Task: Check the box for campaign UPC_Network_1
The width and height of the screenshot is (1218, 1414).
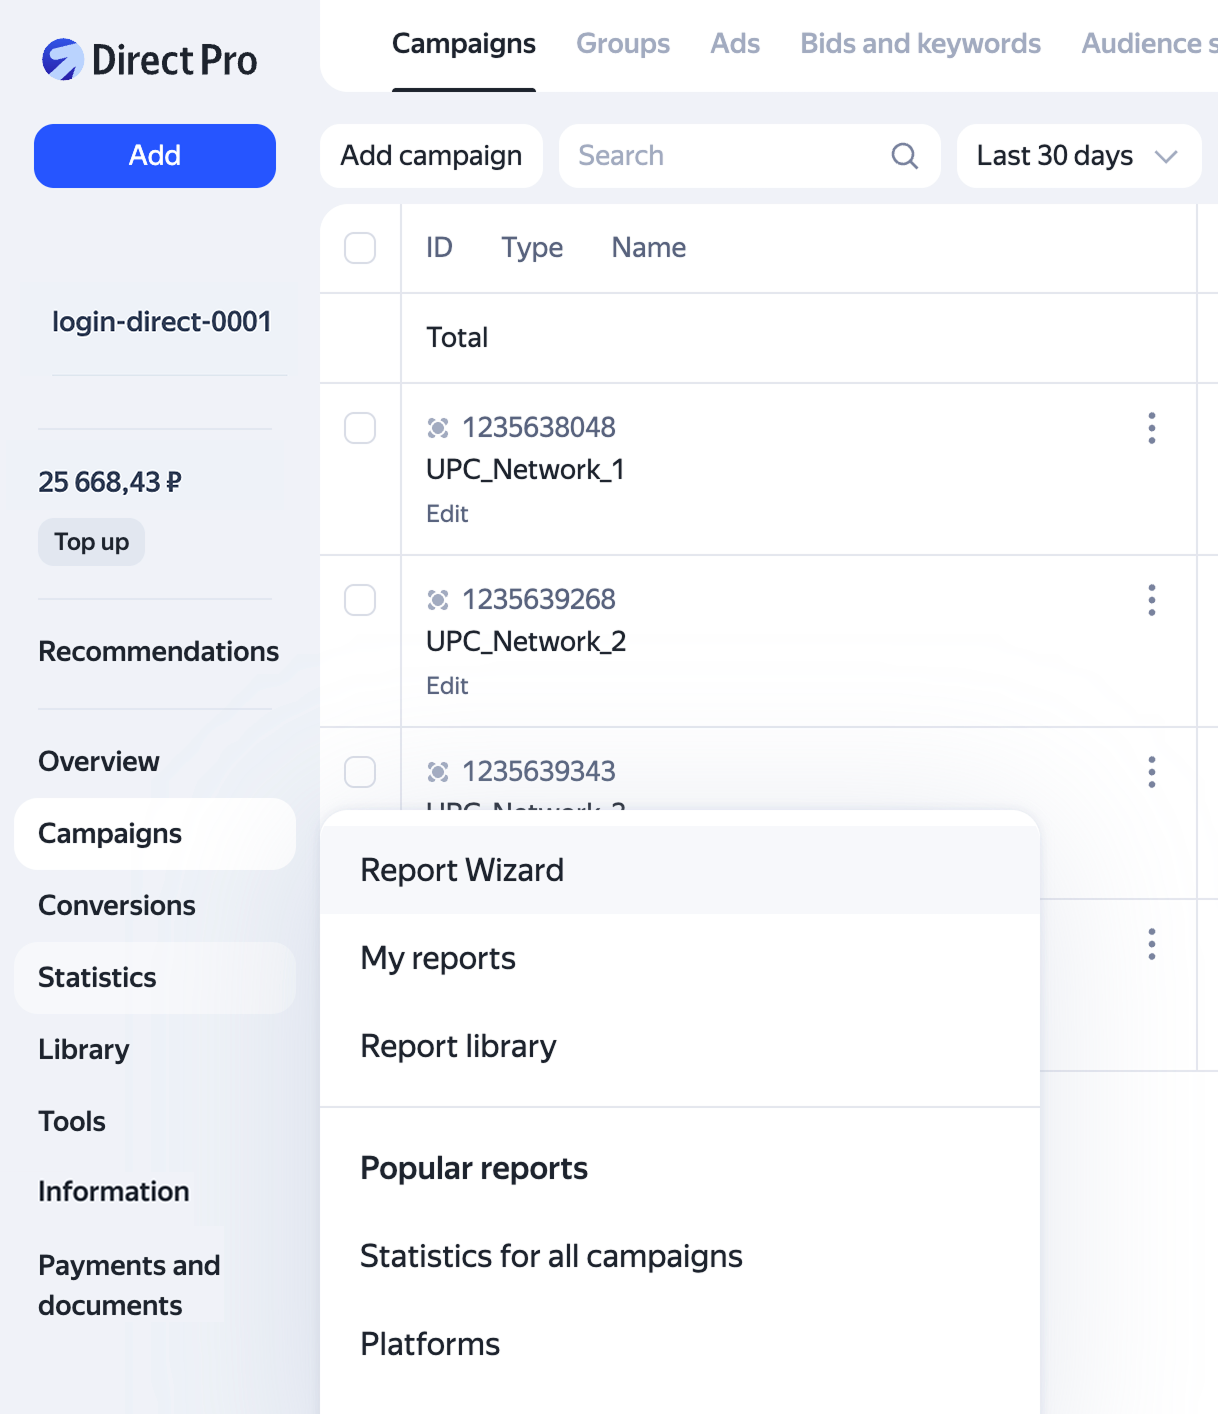Action: pyautogui.click(x=360, y=428)
